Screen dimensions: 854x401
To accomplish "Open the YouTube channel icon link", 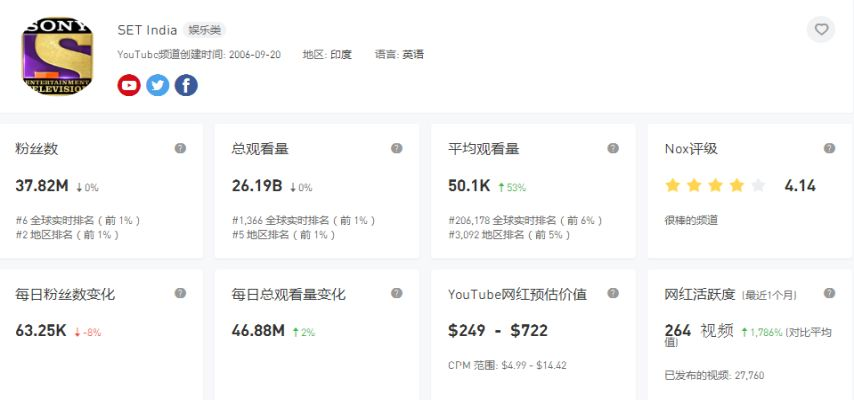I will (129, 86).
